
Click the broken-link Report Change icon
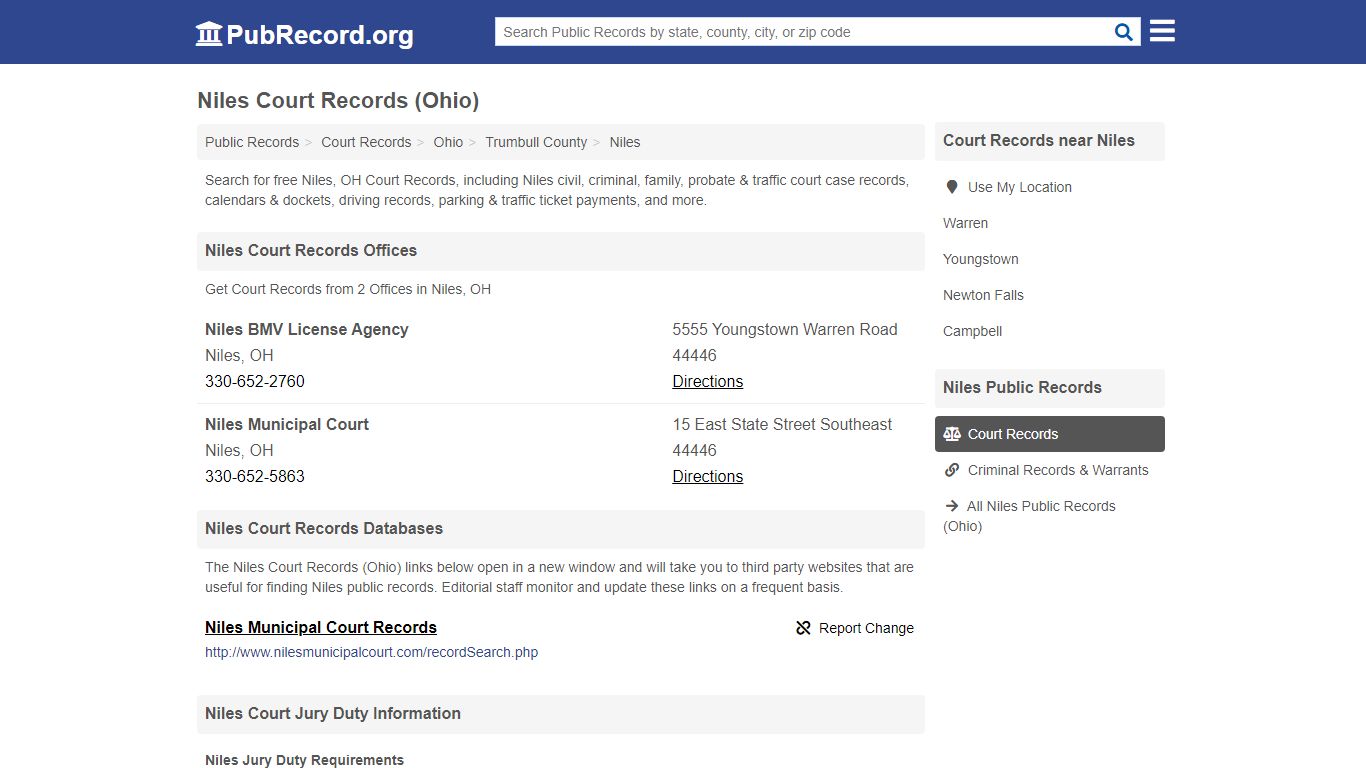pos(803,628)
